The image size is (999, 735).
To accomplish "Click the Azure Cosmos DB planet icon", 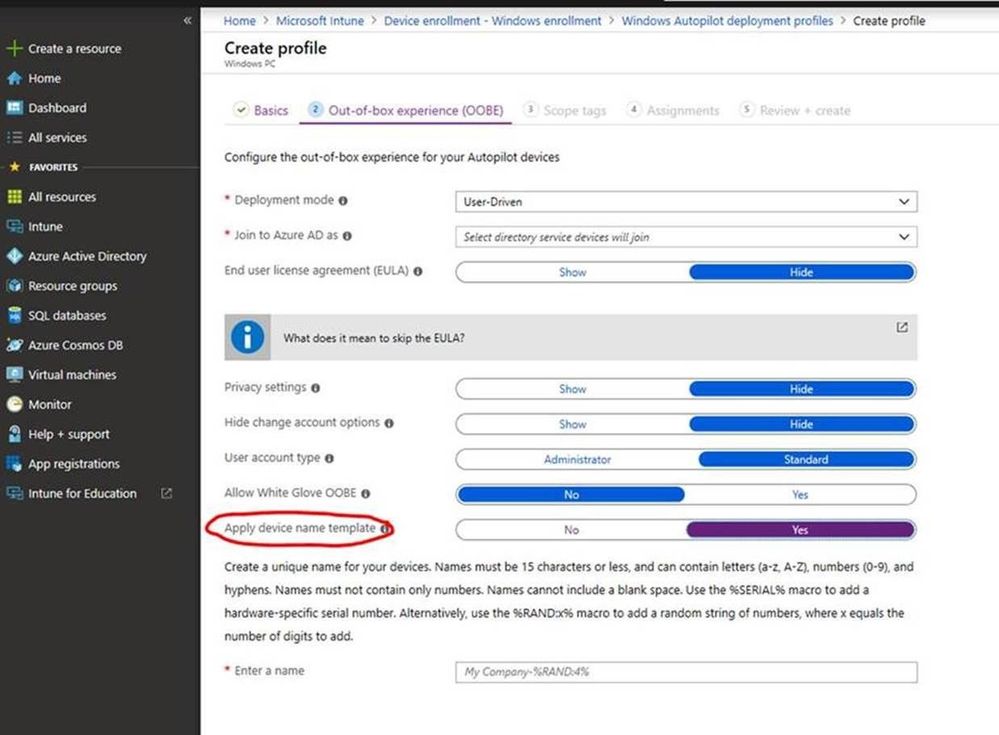I will pos(14,345).
